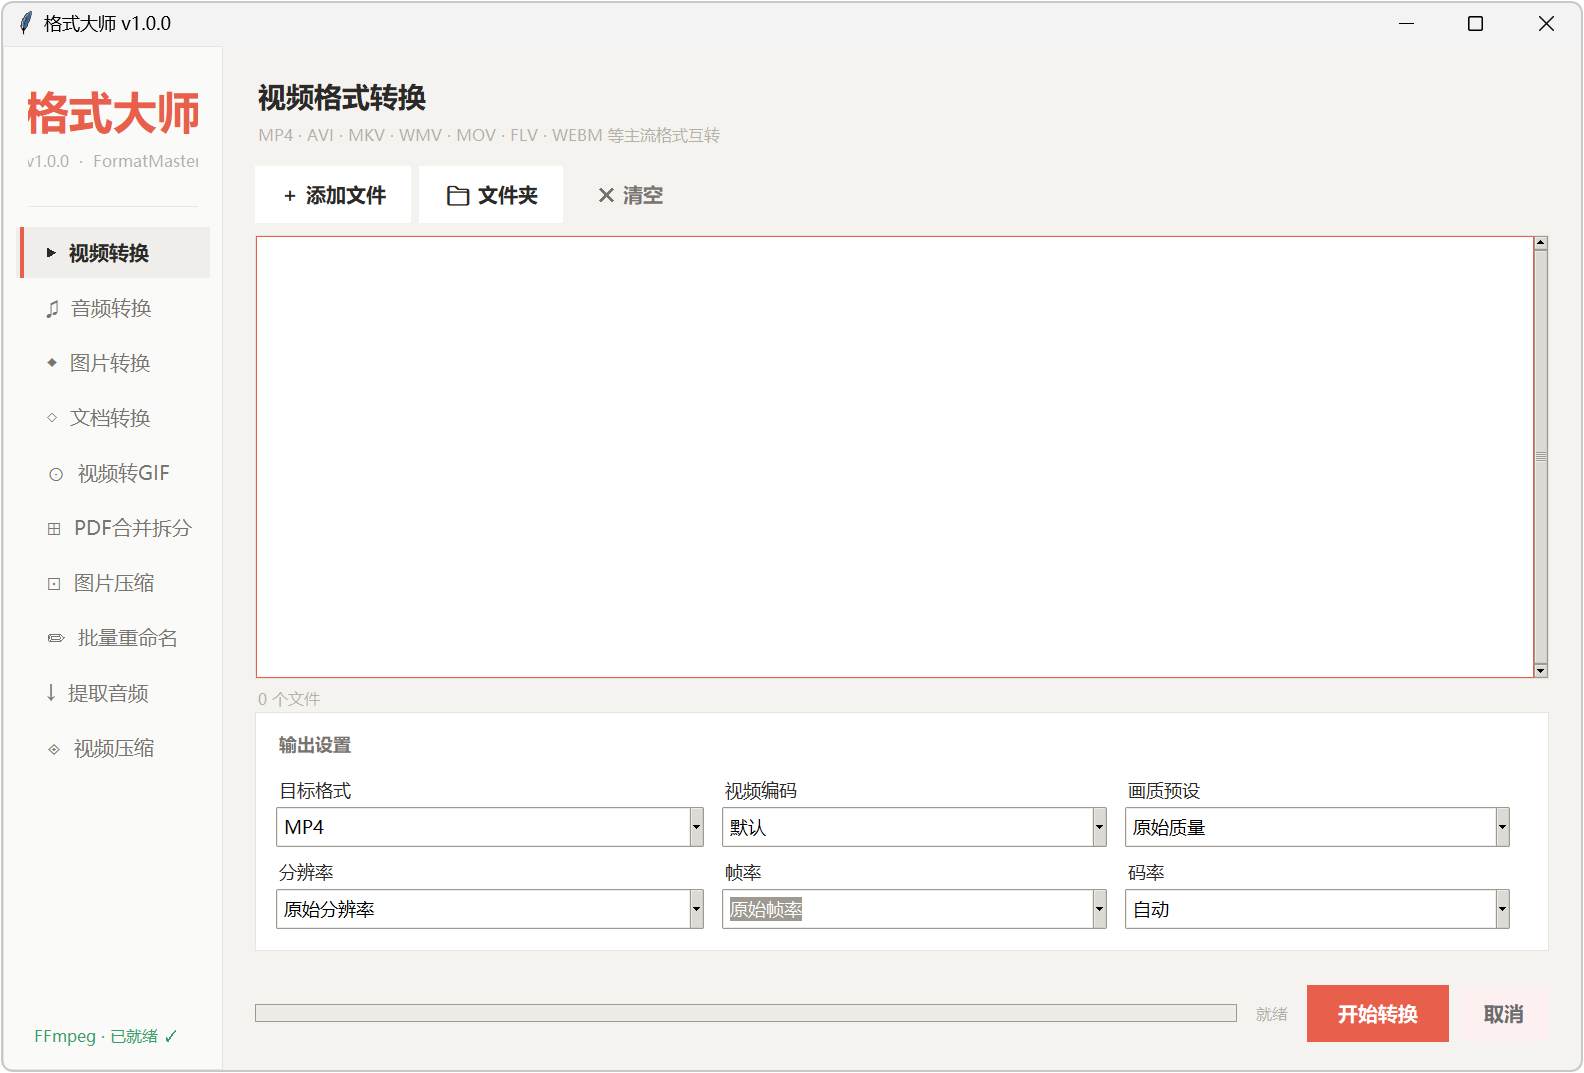Minimize the 格式大师 window

(x=1406, y=23)
